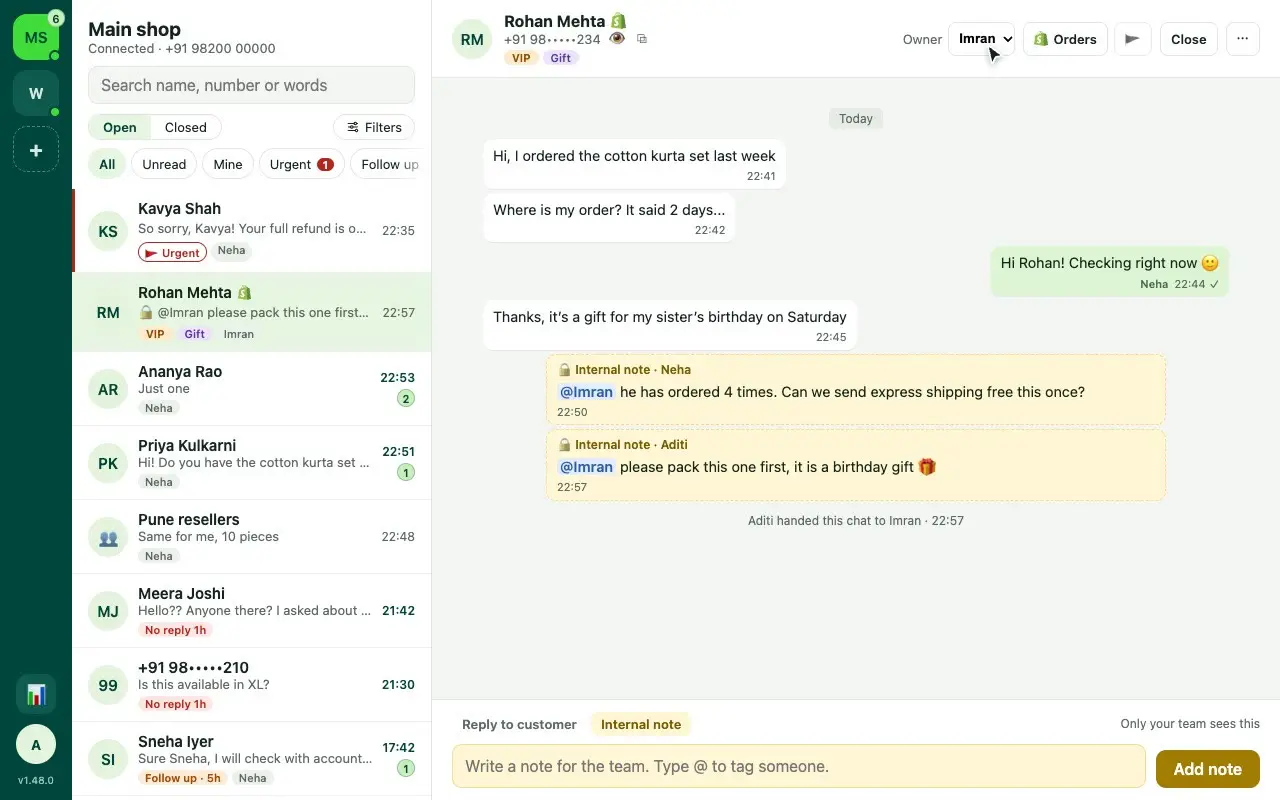Open the Filters panel
Image resolution: width=1280 pixels, height=800 pixels.
pyautogui.click(x=374, y=127)
